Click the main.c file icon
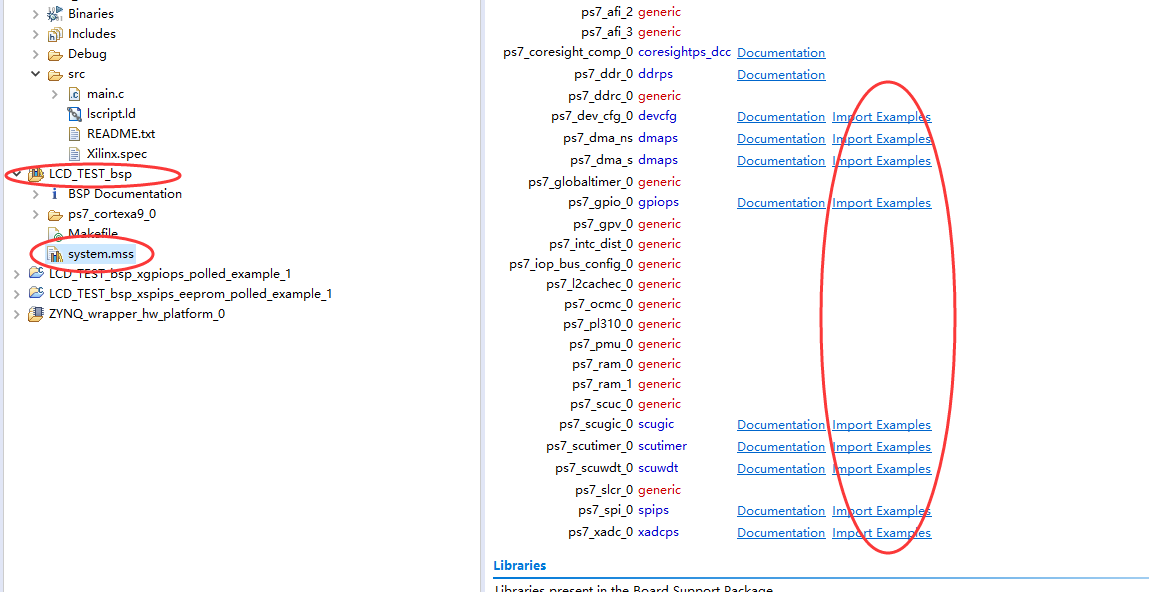Viewport: 1149px width, 592px height. coord(75,94)
